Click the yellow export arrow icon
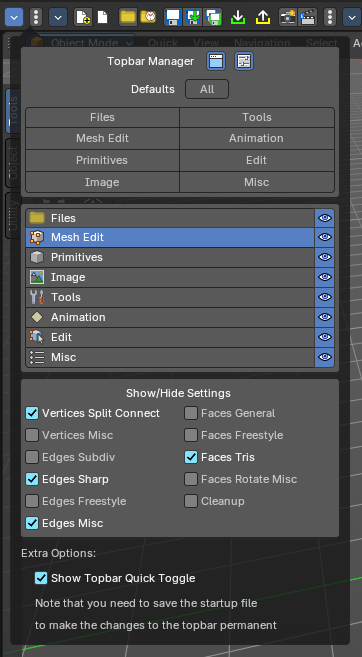Image resolution: width=362 pixels, height=657 pixels. (263, 17)
